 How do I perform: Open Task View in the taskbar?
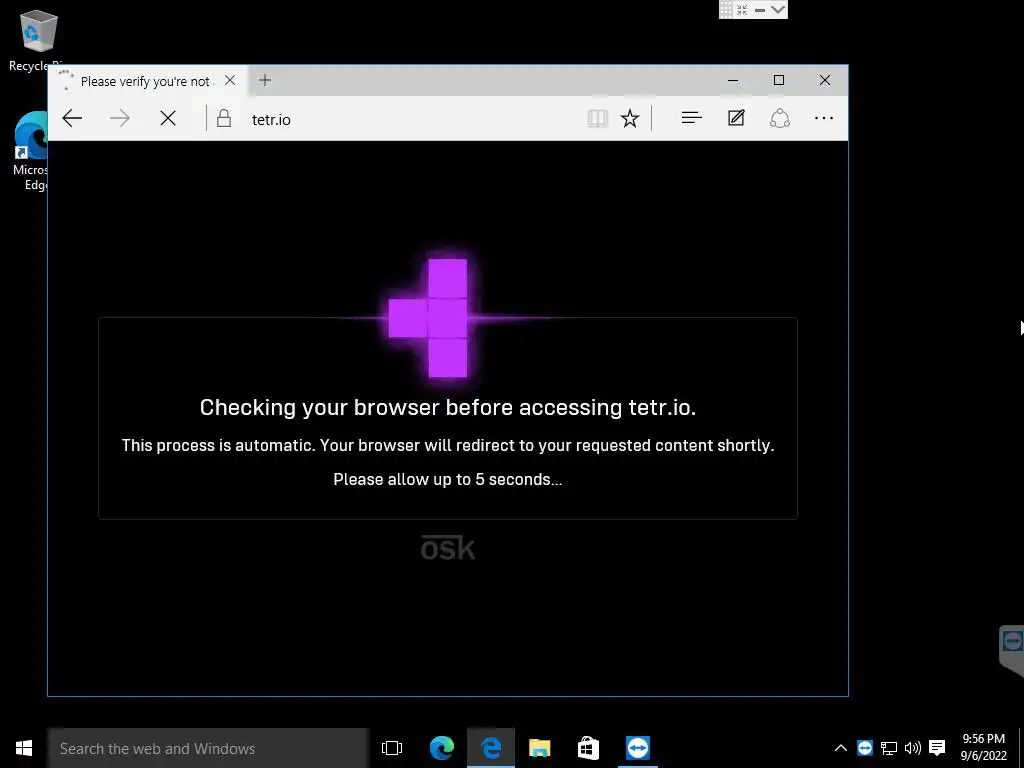(x=392, y=748)
